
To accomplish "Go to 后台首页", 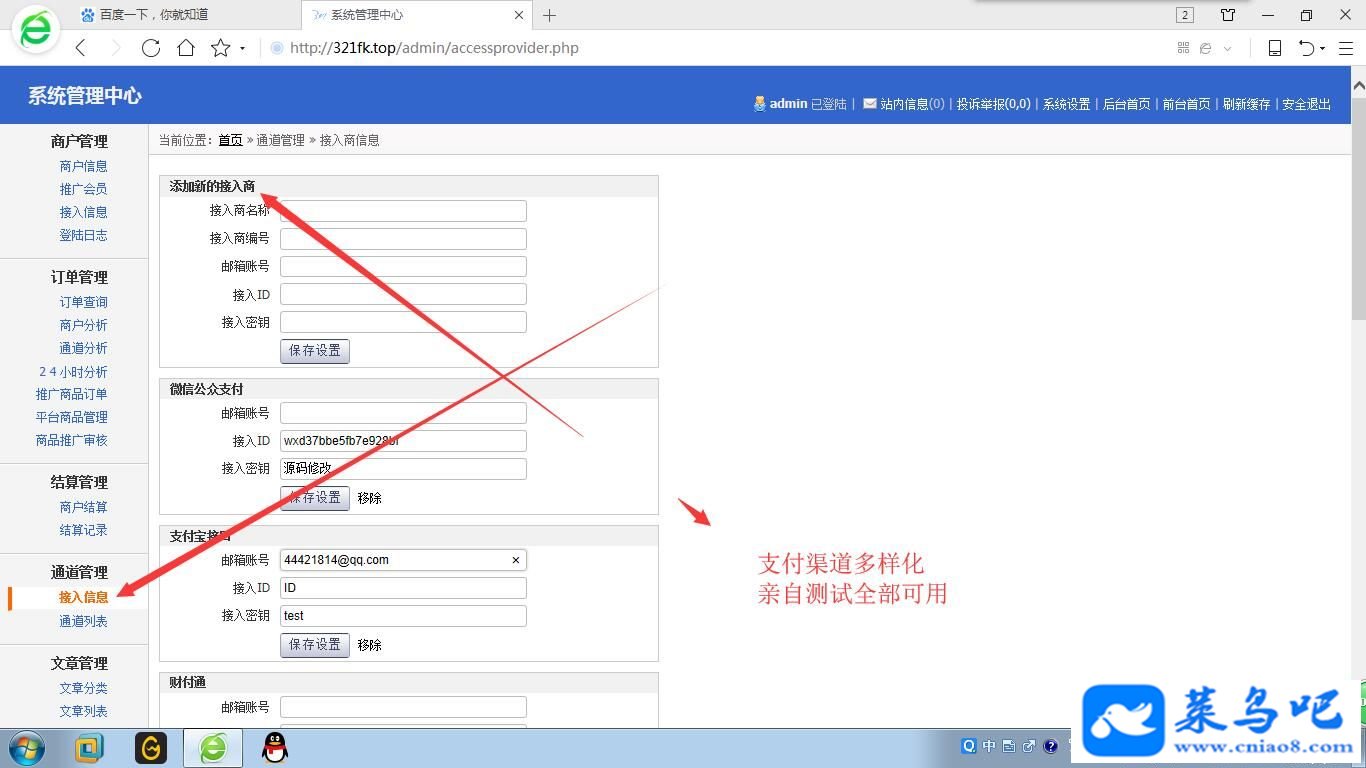I will (x=1126, y=104).
